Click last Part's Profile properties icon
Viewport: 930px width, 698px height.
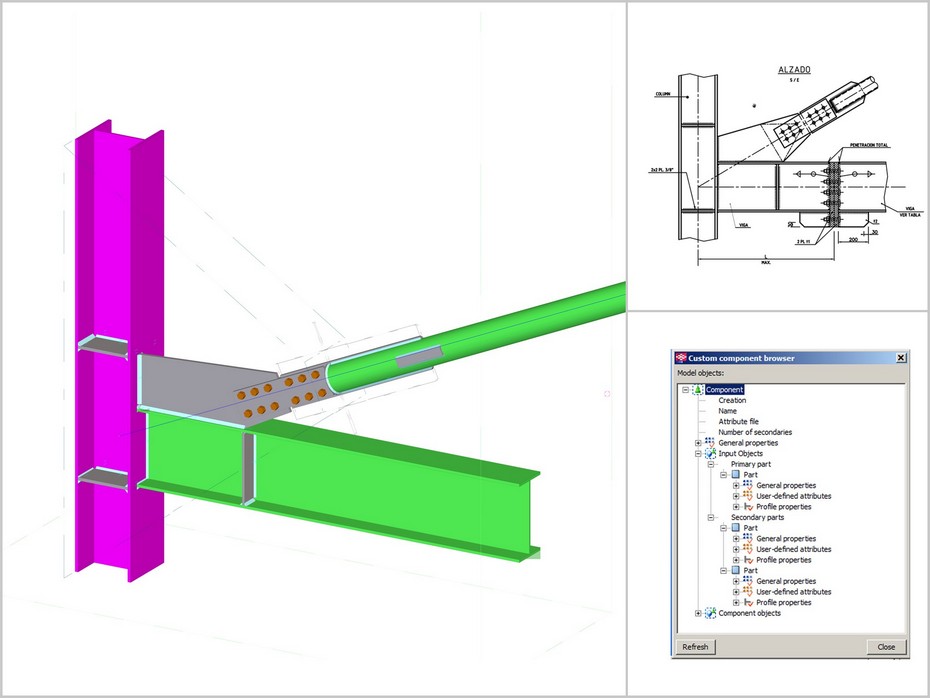748,603
